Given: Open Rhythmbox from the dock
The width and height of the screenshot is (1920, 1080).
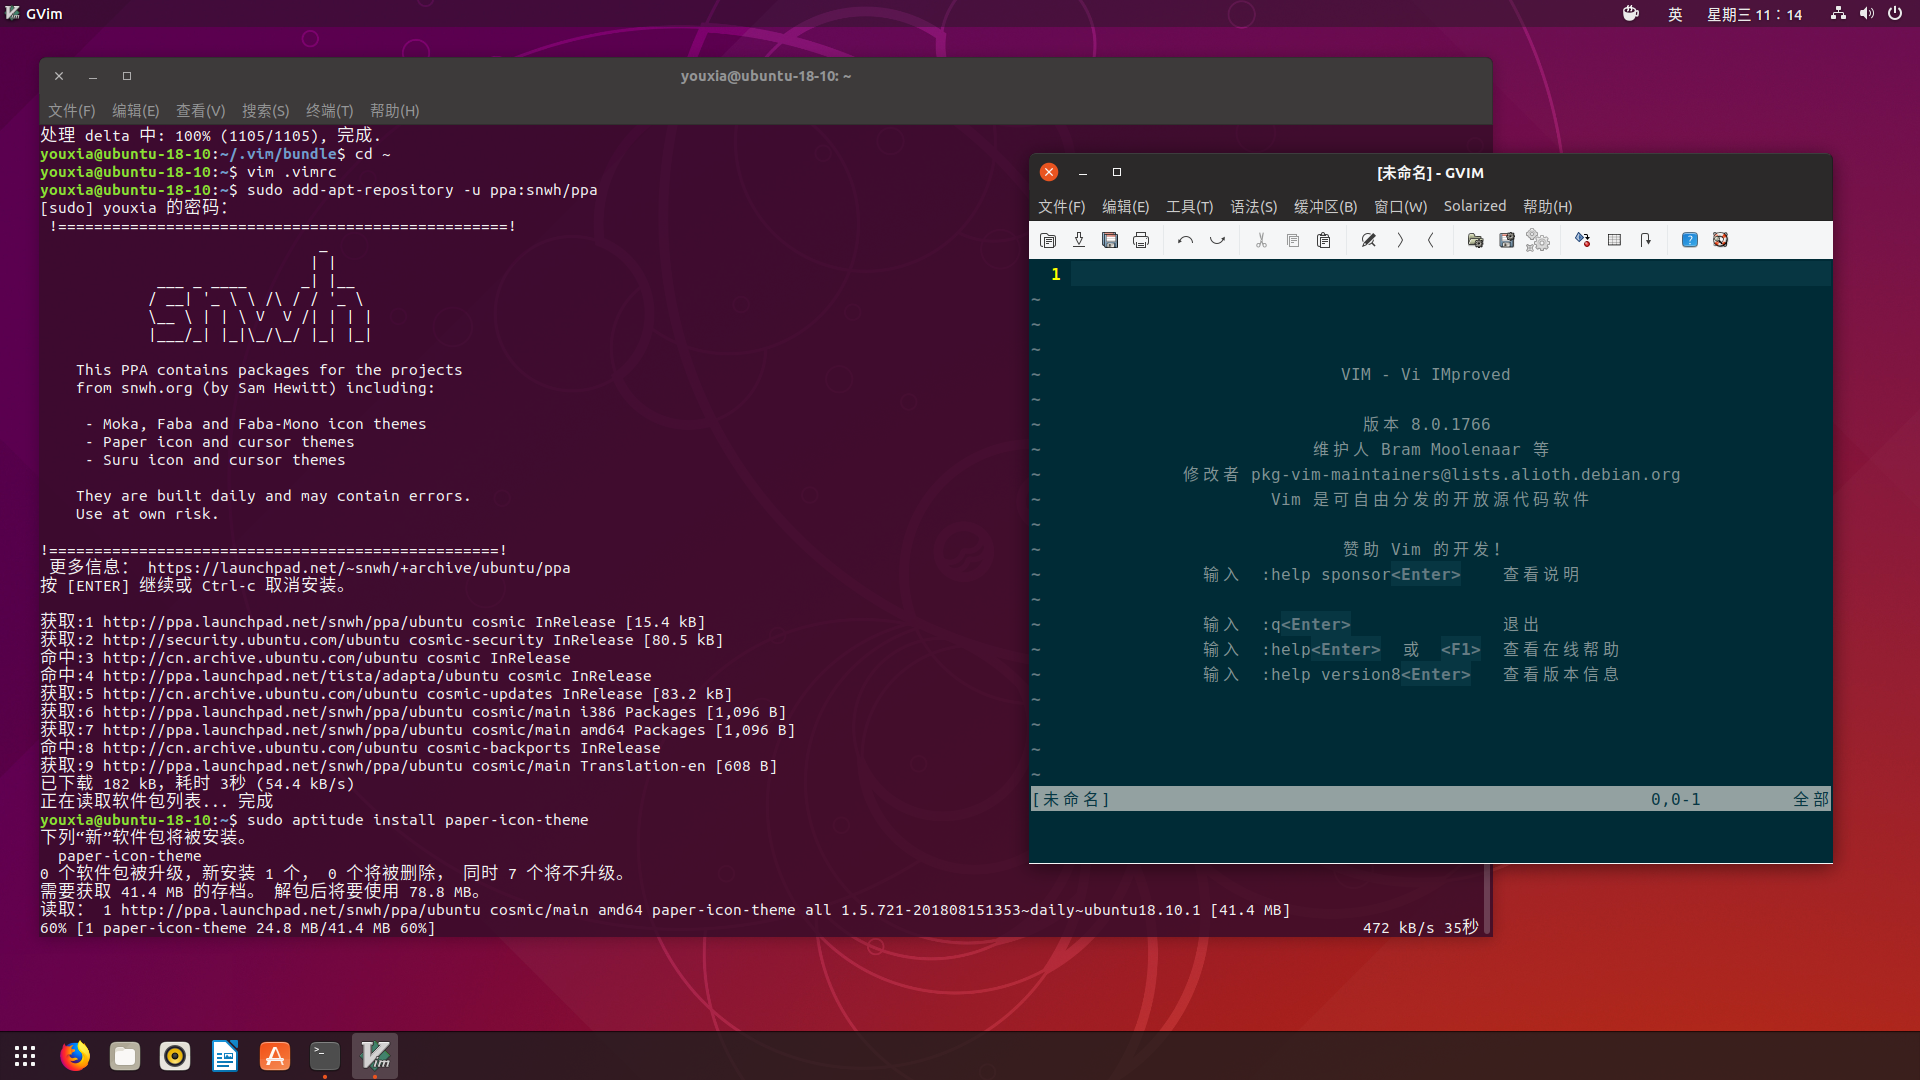Looking at the screenshot, I should (x=175, y=1056).
